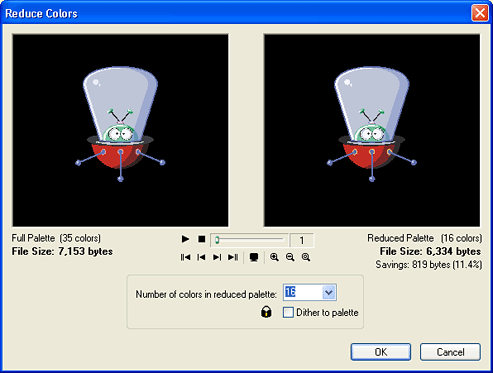Enable Dither to palette checkbox
This screenshot has height=373, width=493.
(288, 312)
